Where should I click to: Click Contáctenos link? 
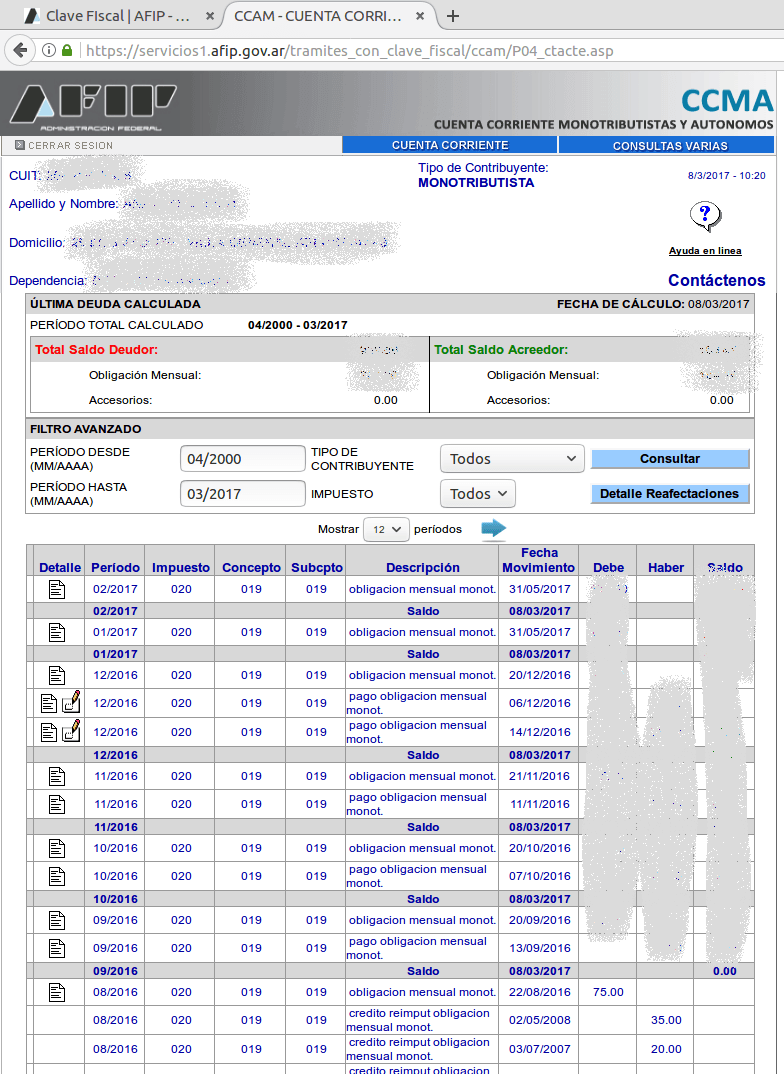pyautogui.click(x=717, y=280)
